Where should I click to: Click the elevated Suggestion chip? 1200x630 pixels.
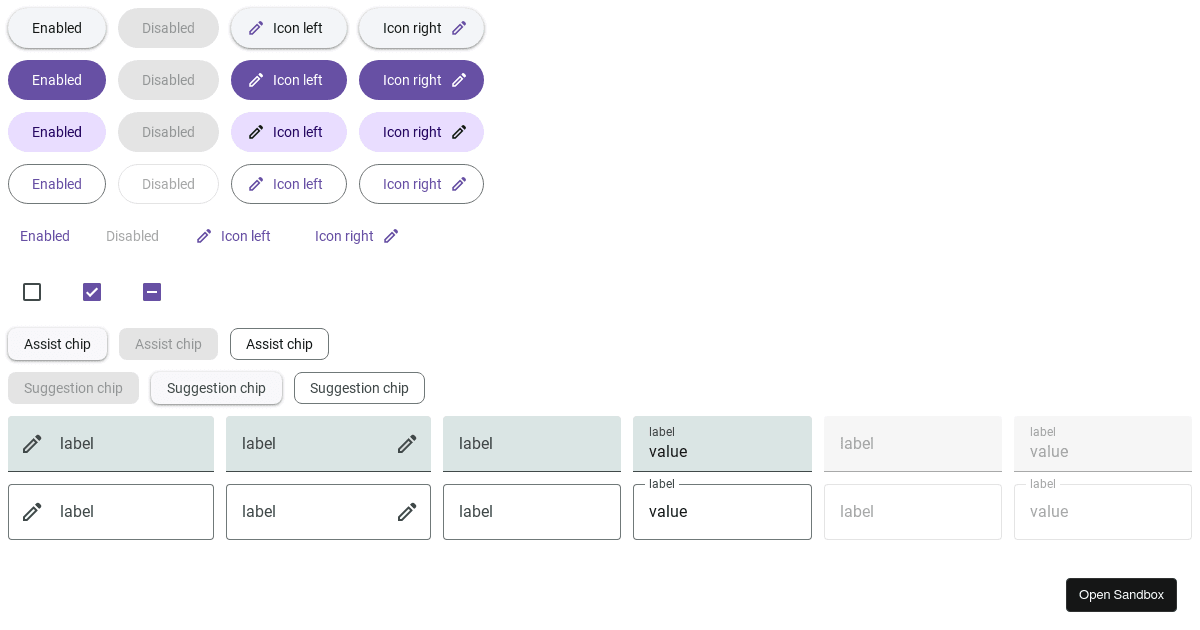(216, 388)
